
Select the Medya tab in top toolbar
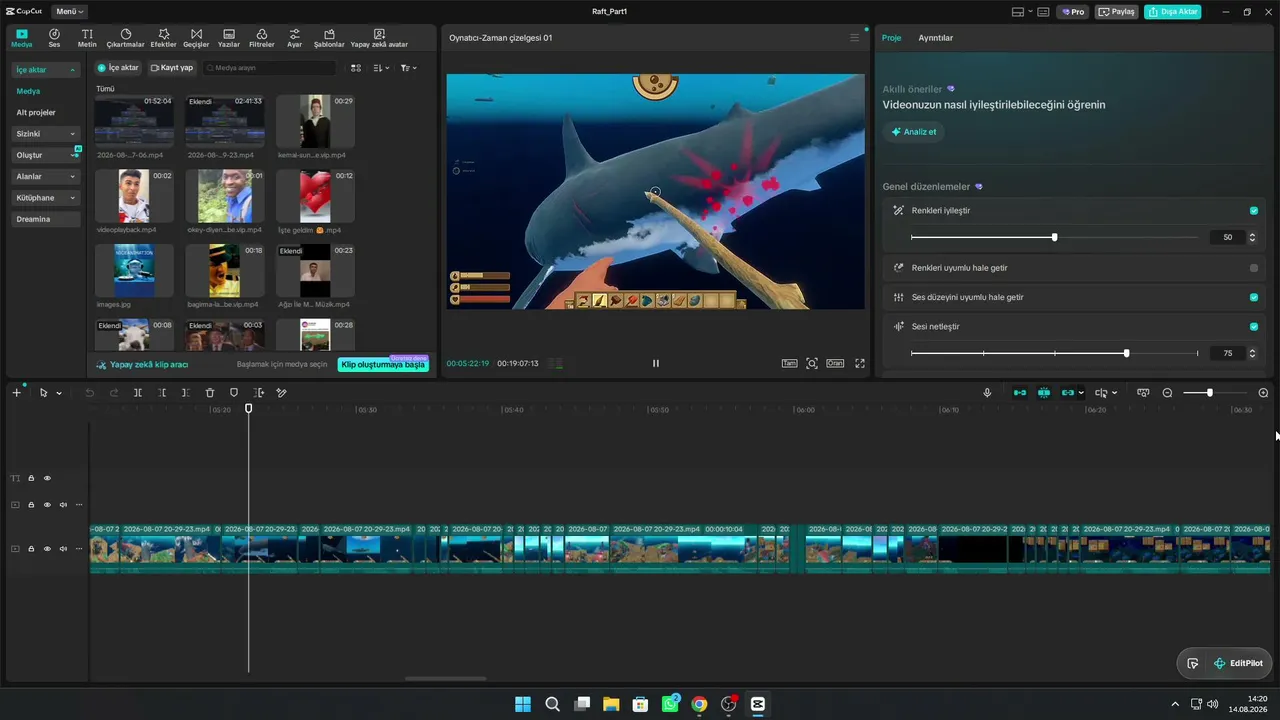point(22,38)
